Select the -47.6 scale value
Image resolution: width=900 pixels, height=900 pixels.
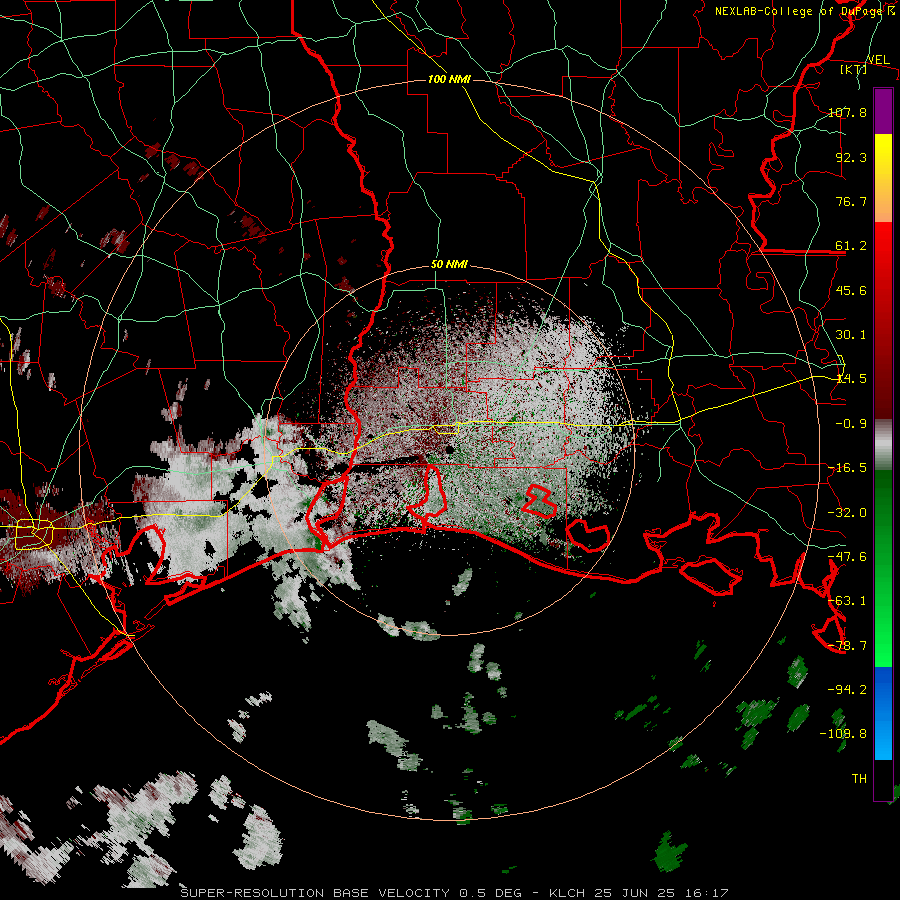(847, 557)
